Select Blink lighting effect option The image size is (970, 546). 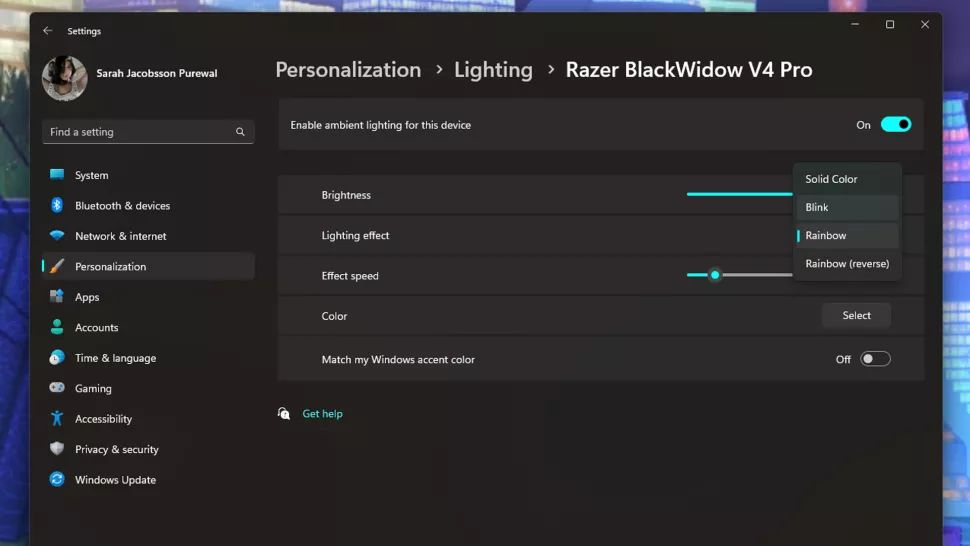coord(817,207)
